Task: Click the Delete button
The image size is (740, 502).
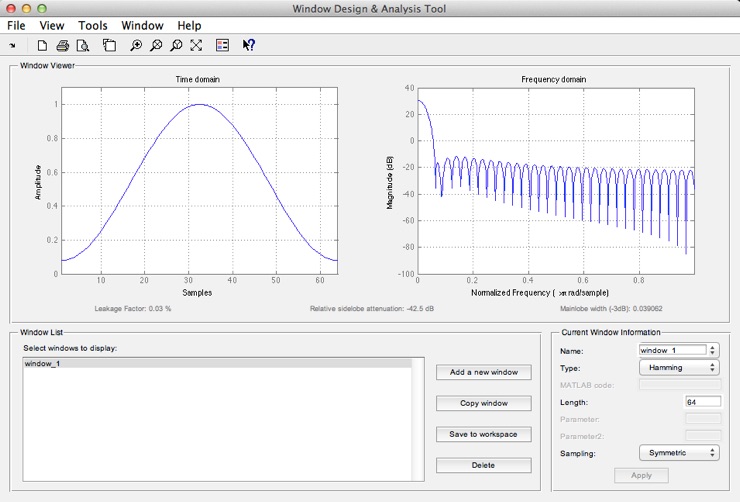Action: pyautogui.click(x=484, y=465)
